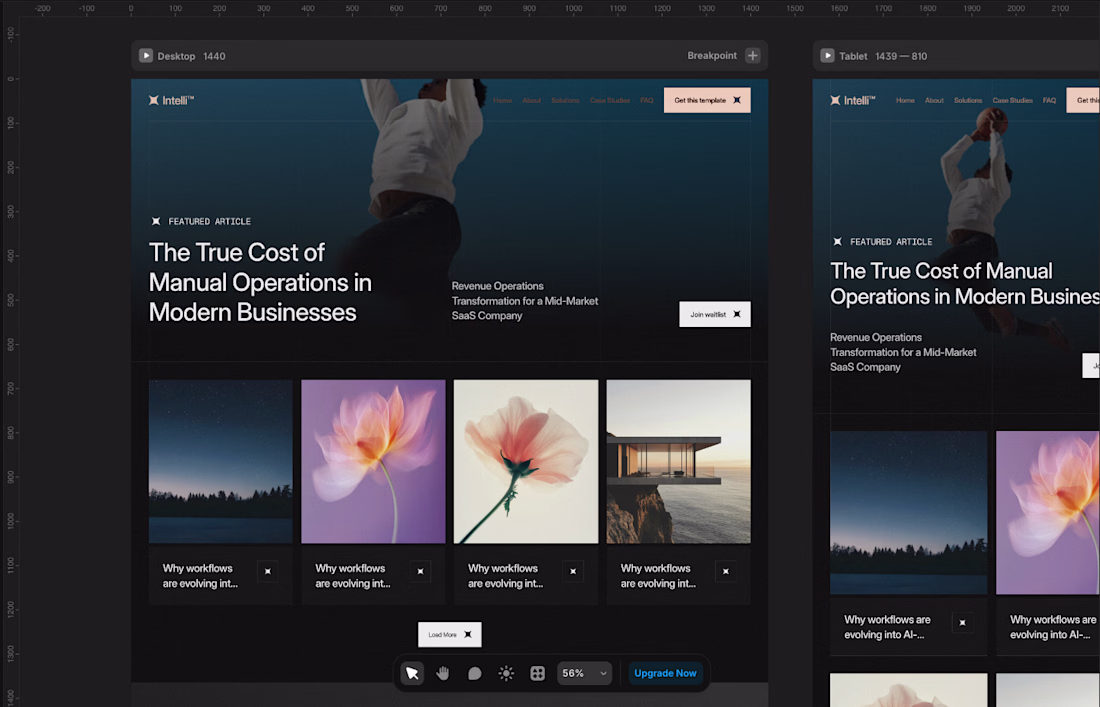The image size is (1100, 707).
Task: Select the cliff house thumbnail
Action: coord(678,462)
